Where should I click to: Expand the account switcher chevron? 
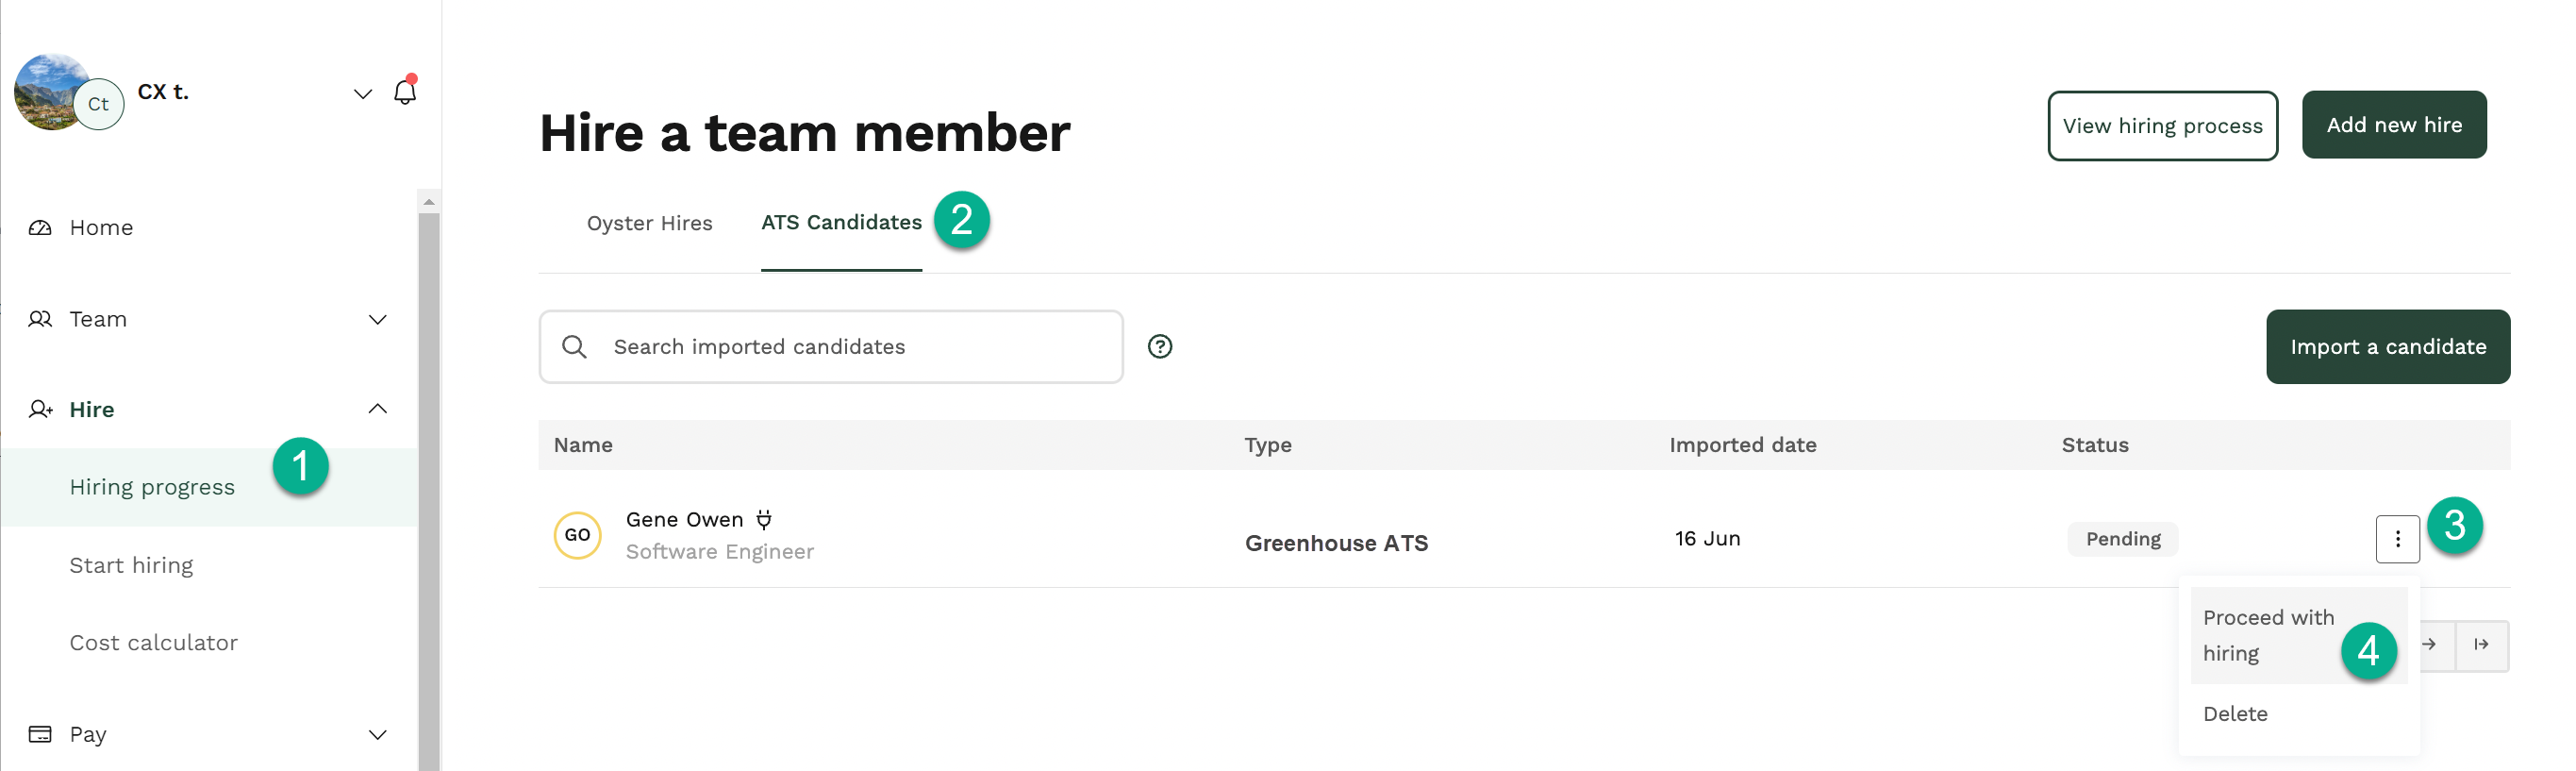363,94
